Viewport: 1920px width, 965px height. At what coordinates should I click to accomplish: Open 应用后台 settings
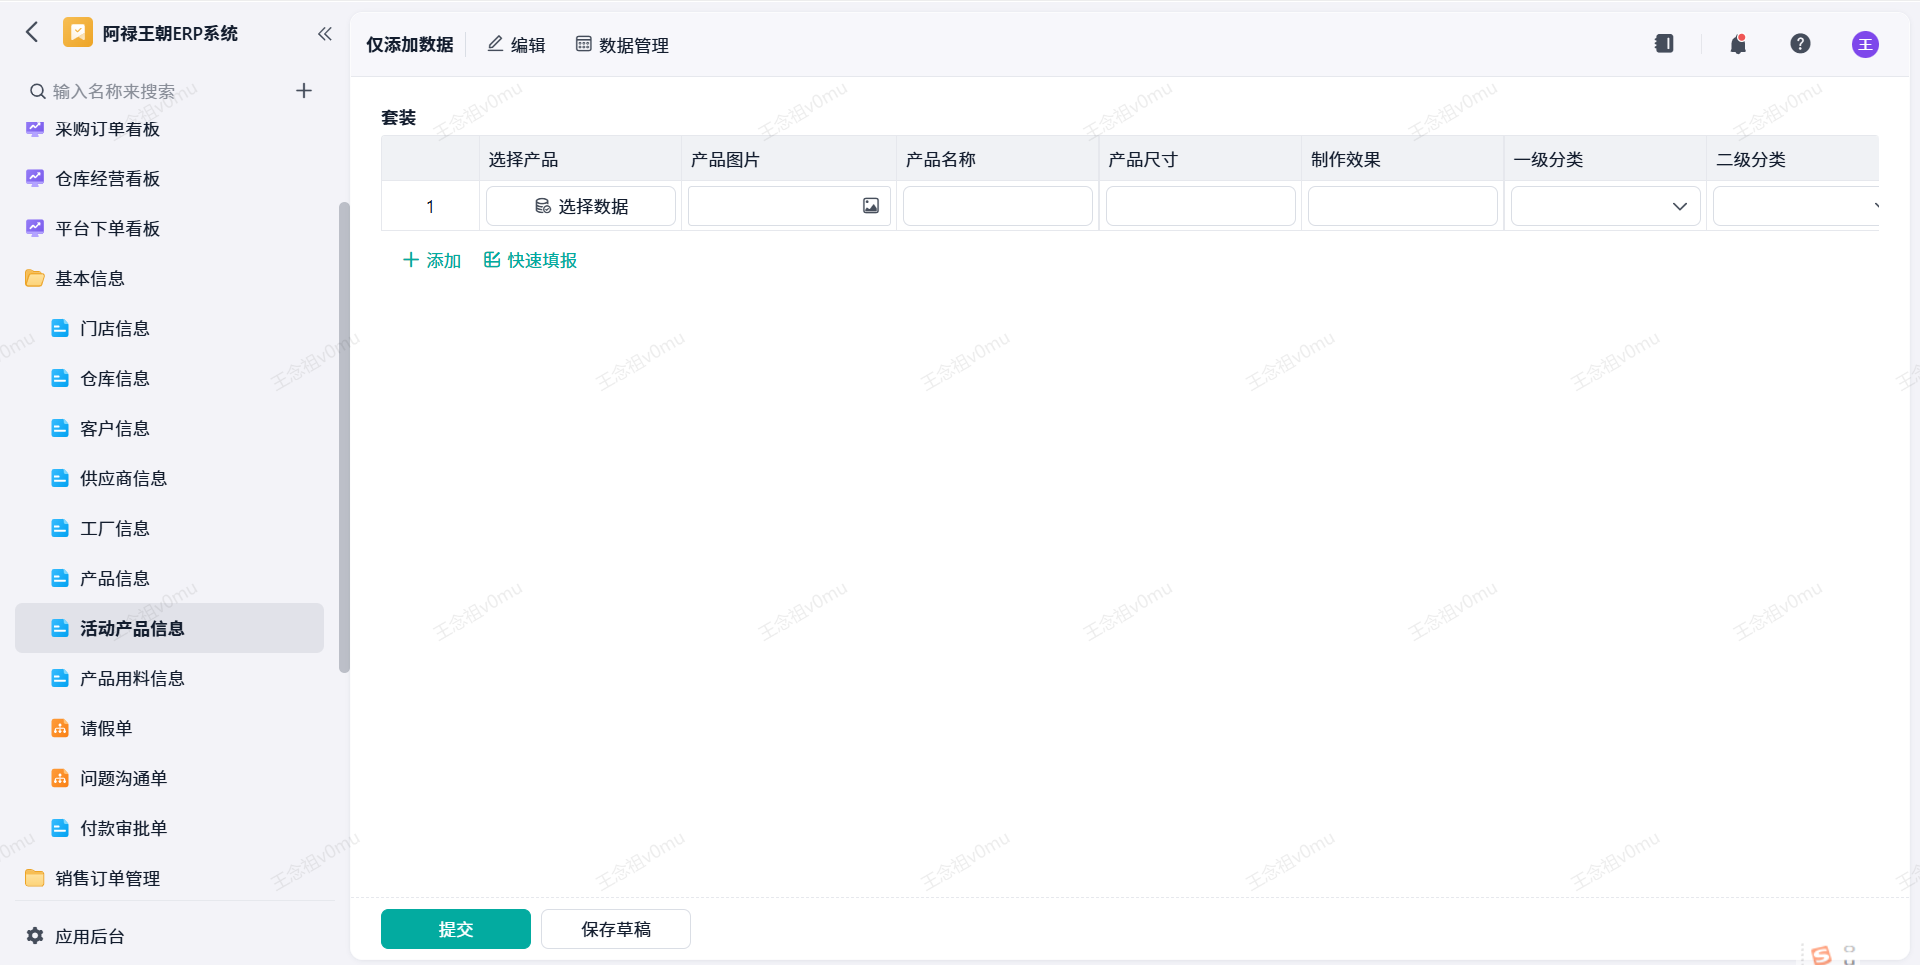click(x=76, y=936)
